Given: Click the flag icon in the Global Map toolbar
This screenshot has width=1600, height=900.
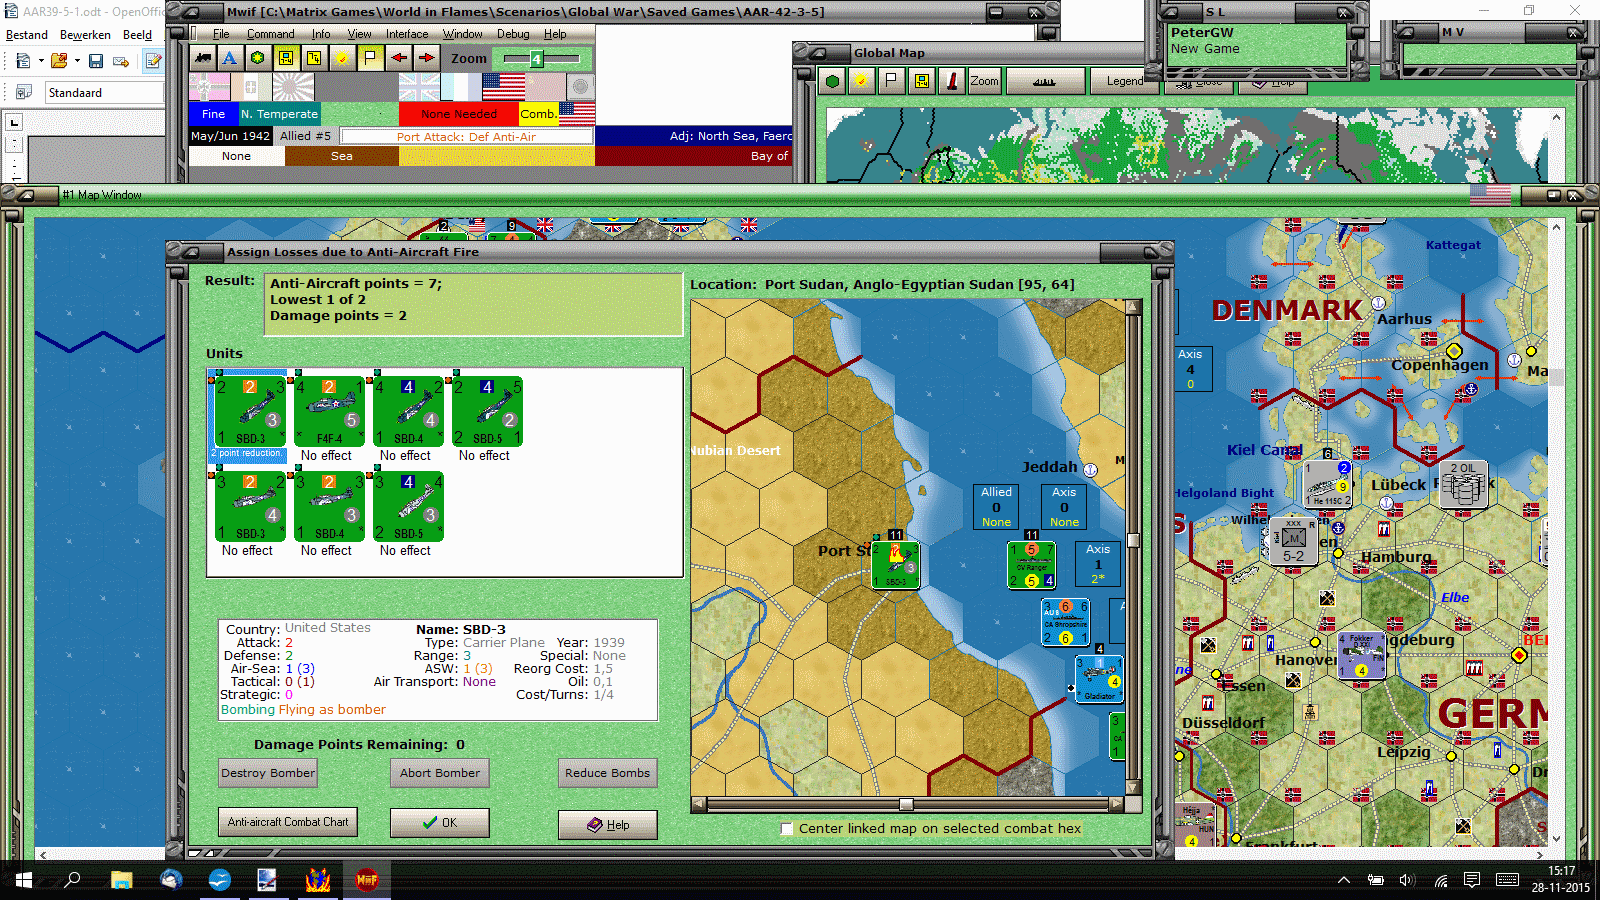Looking at the screenshot, I should point(890,81).
